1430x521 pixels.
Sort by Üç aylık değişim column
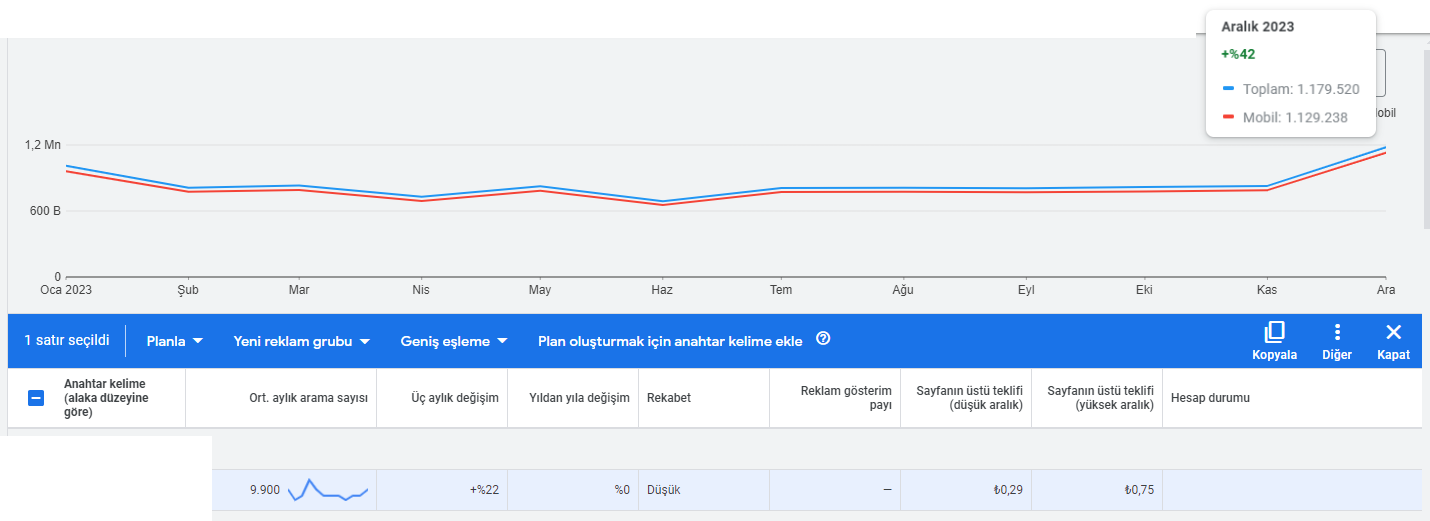point(455,398)
